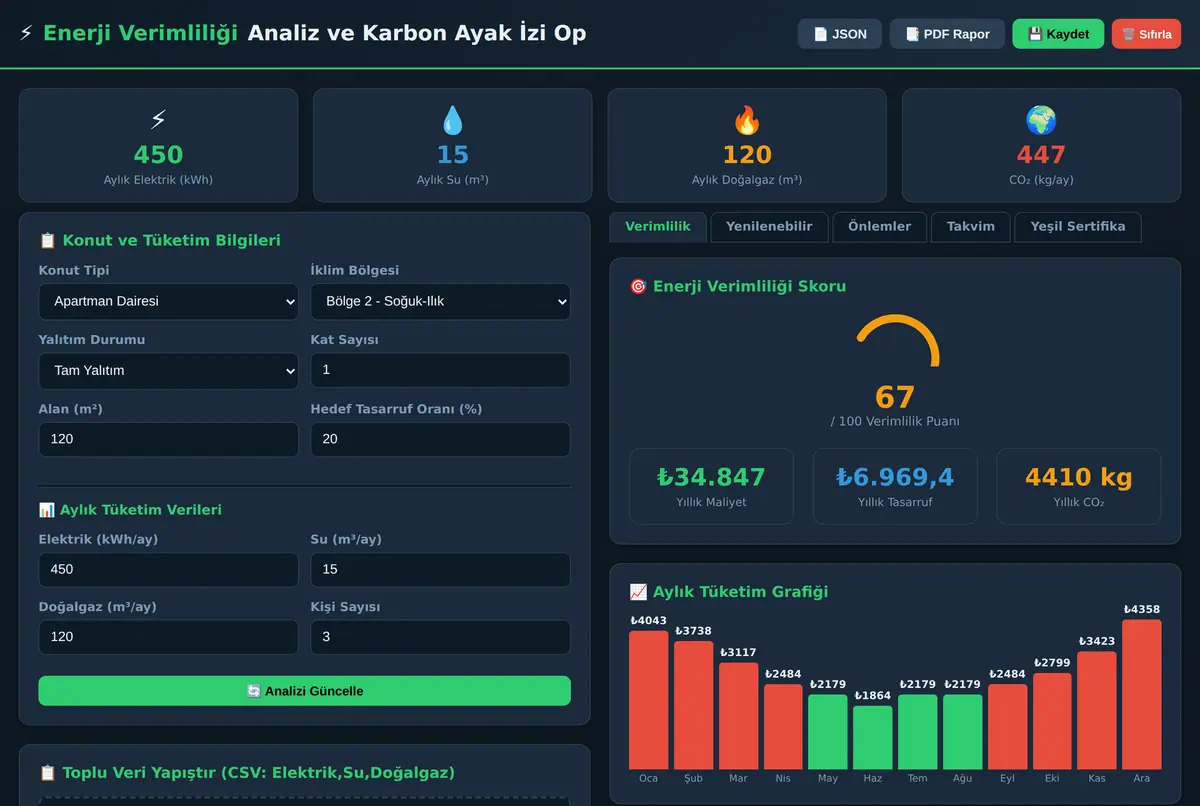
Task: Click target icon beside Enerji Verimliliği Skoru
Action: pyautogui.click(x=638, y=286)
